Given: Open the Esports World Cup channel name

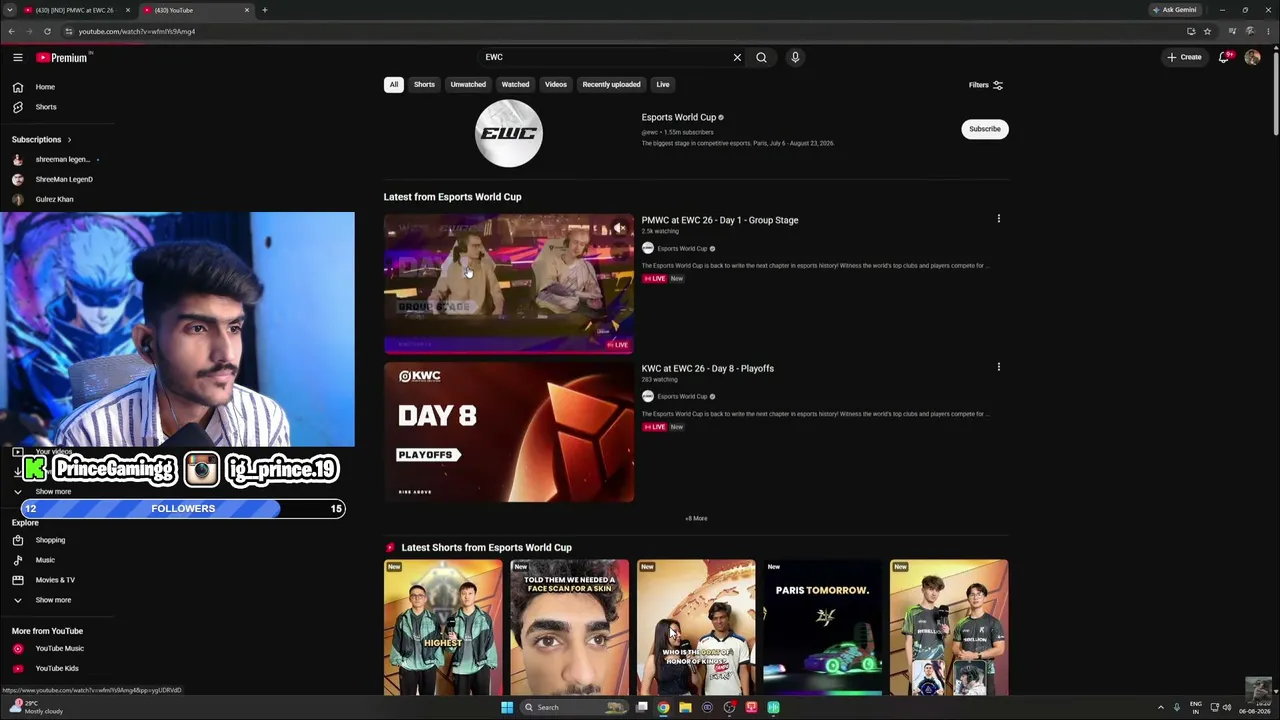Looking at the screenshot, I should [679, 117].
